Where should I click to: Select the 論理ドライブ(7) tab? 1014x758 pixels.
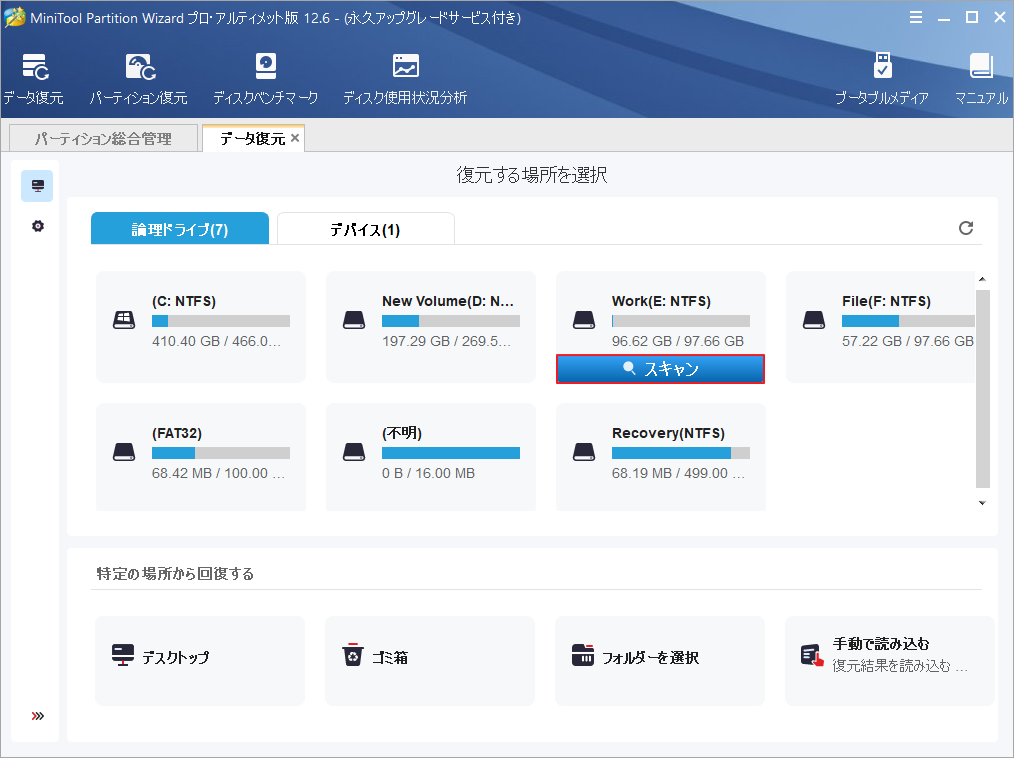coord(180,229)
